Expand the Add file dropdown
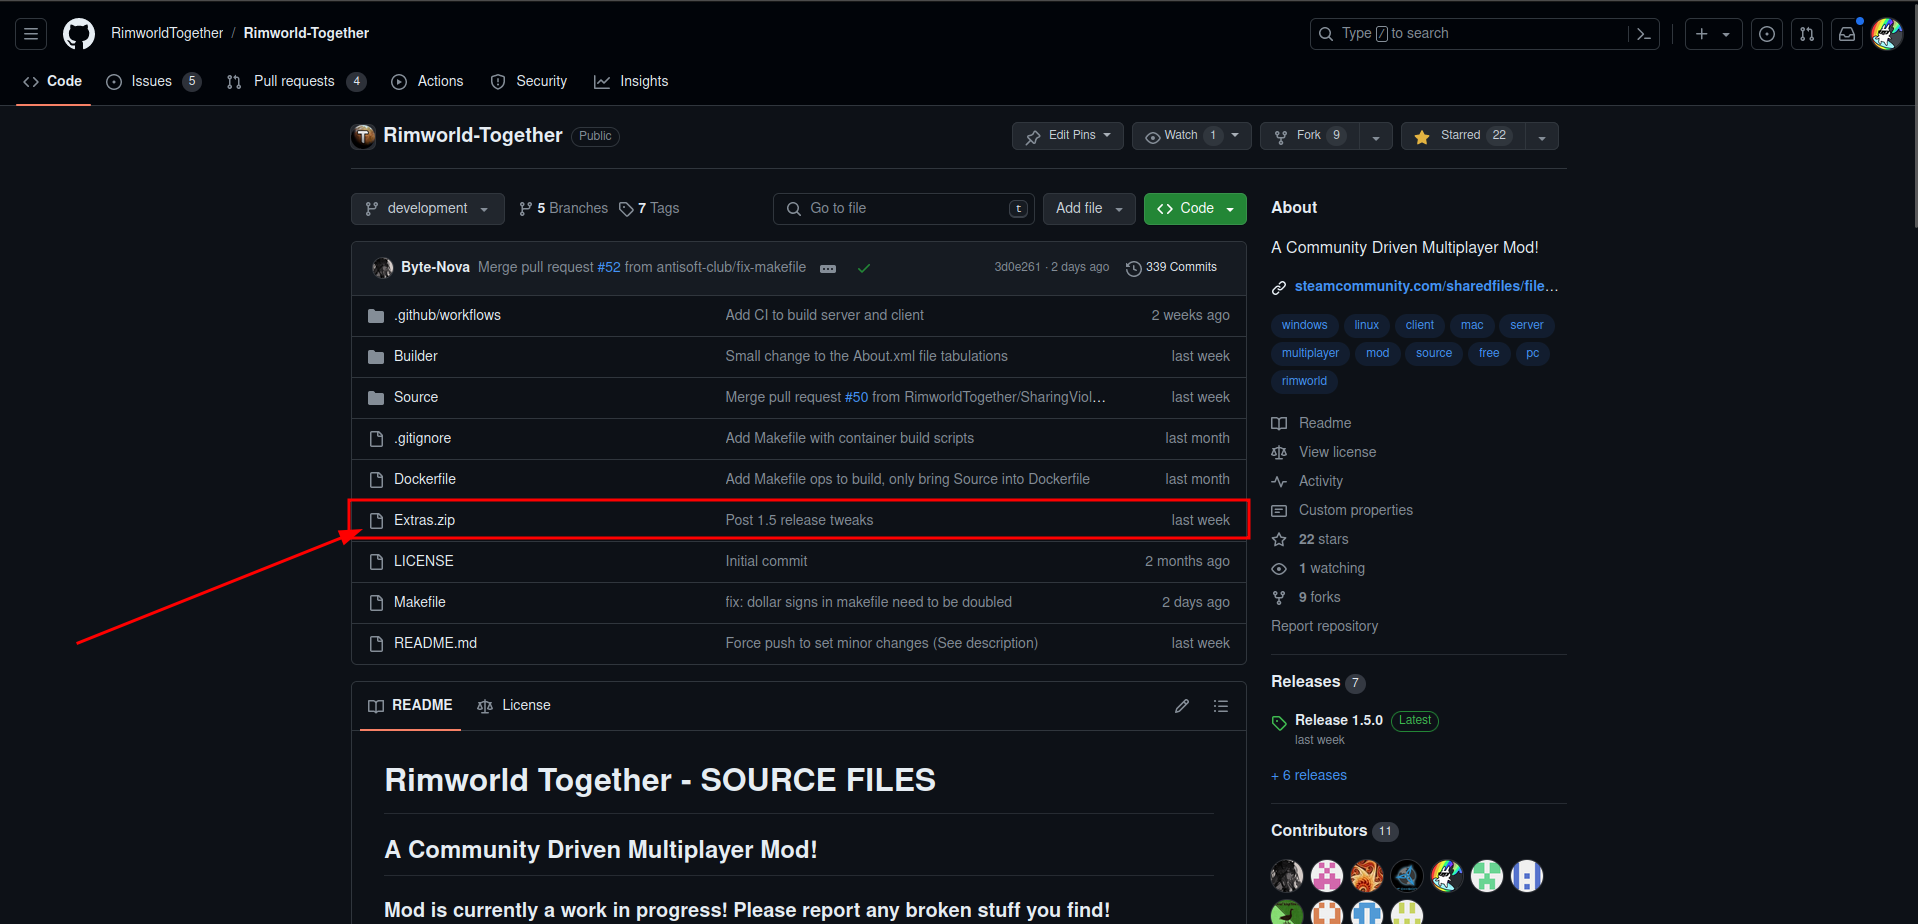Screen dimensions: 1918x924 click(1089, 209)
